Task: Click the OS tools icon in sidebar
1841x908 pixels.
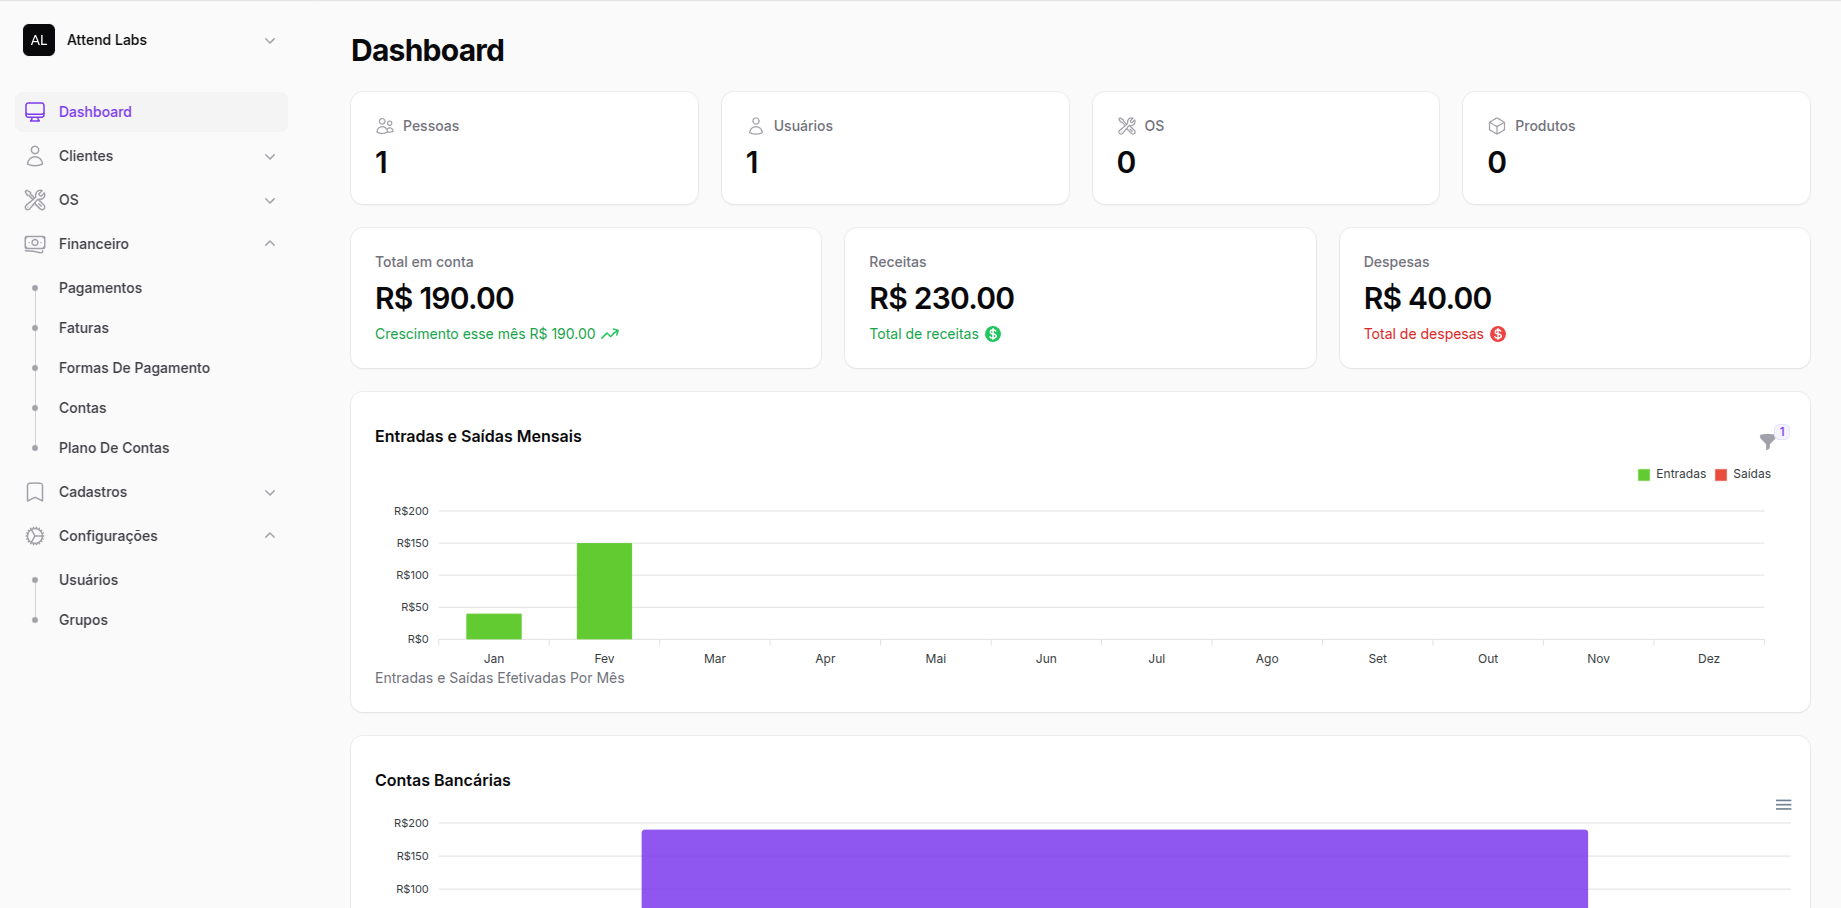Action: (x=35, y=200)
